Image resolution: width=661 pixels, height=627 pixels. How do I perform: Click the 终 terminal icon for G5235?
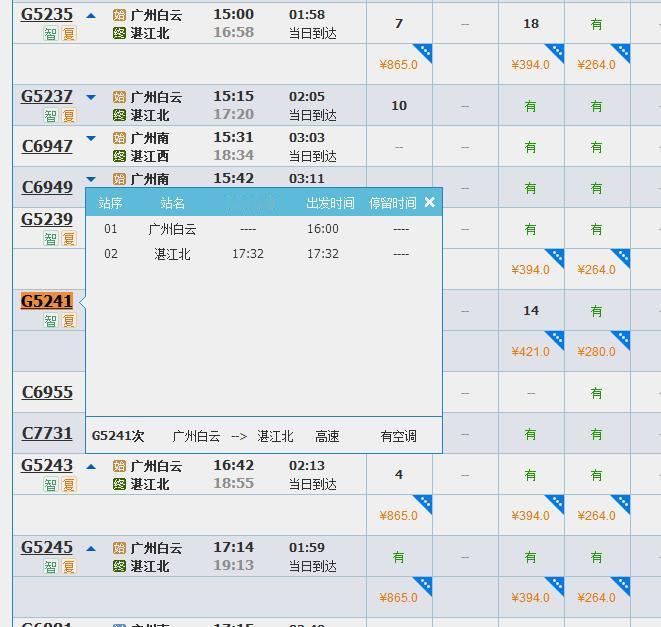(119, 33)
